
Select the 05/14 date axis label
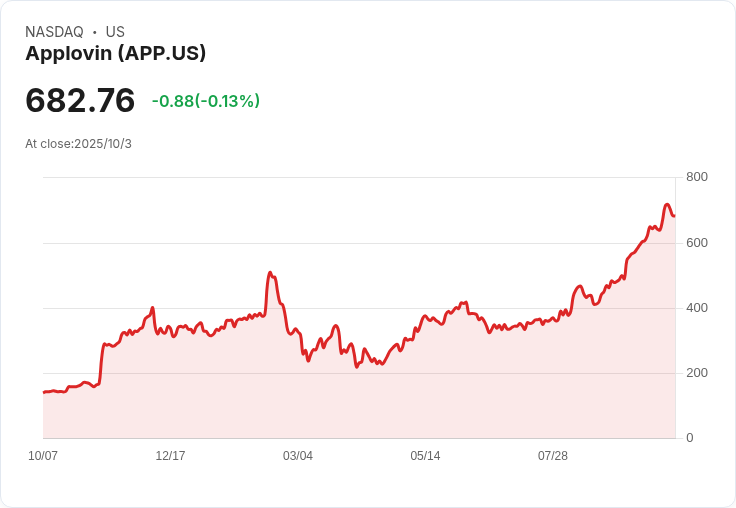425,456
